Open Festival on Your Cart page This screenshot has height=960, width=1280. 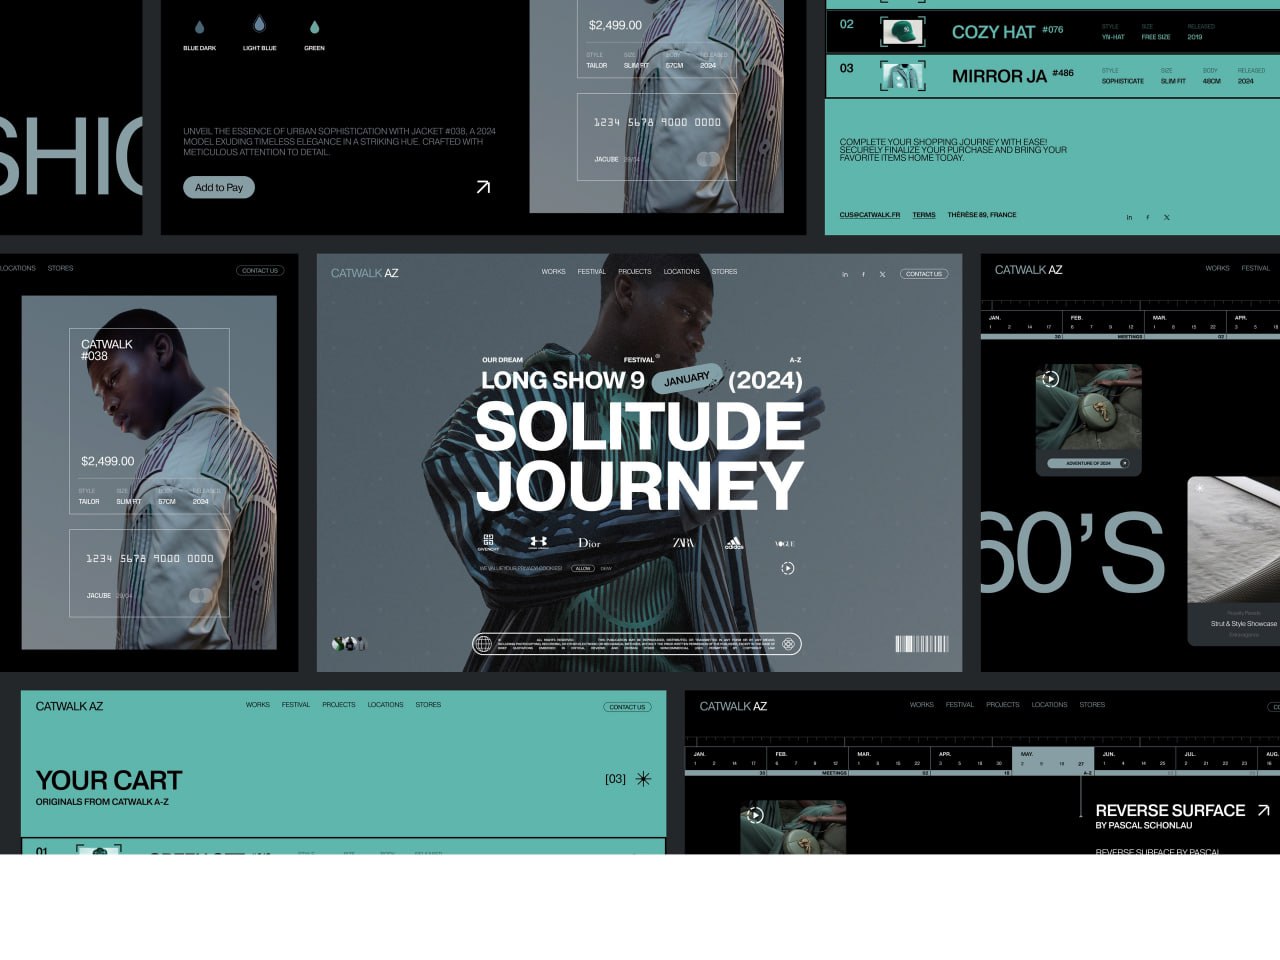[296, 705]
